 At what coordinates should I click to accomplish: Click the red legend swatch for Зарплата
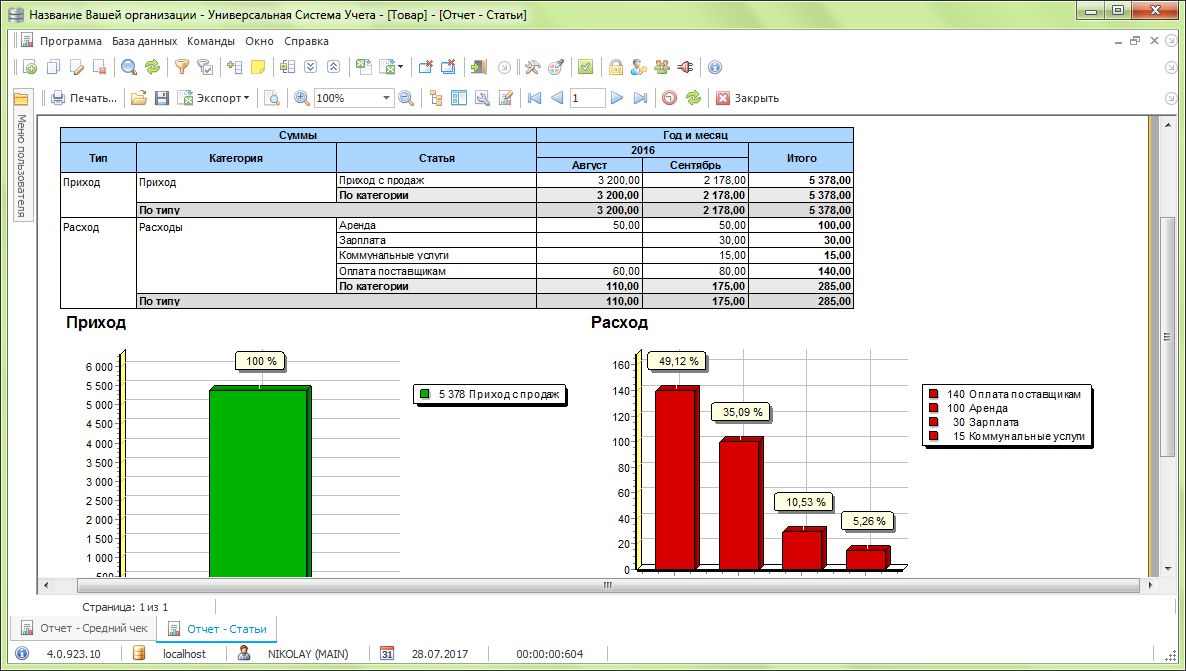coord(933,422)
